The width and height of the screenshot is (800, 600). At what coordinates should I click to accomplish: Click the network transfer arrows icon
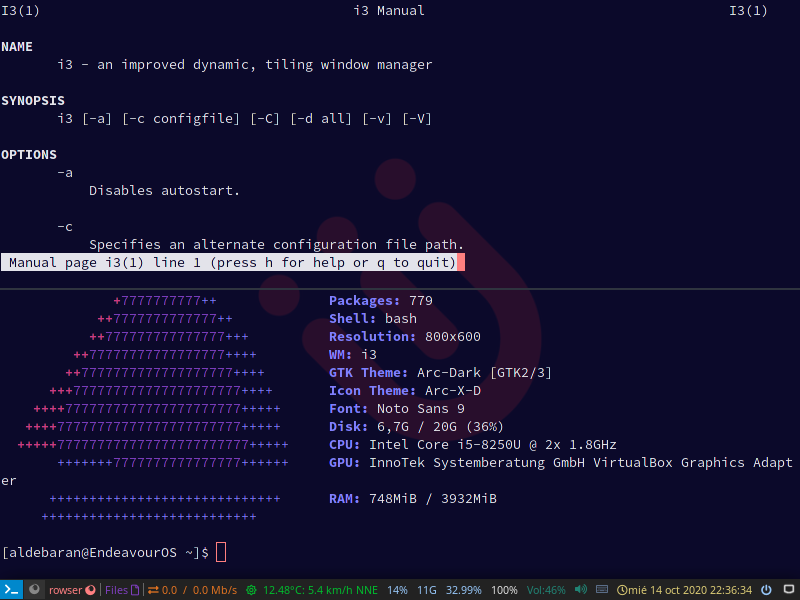point(153,590)
